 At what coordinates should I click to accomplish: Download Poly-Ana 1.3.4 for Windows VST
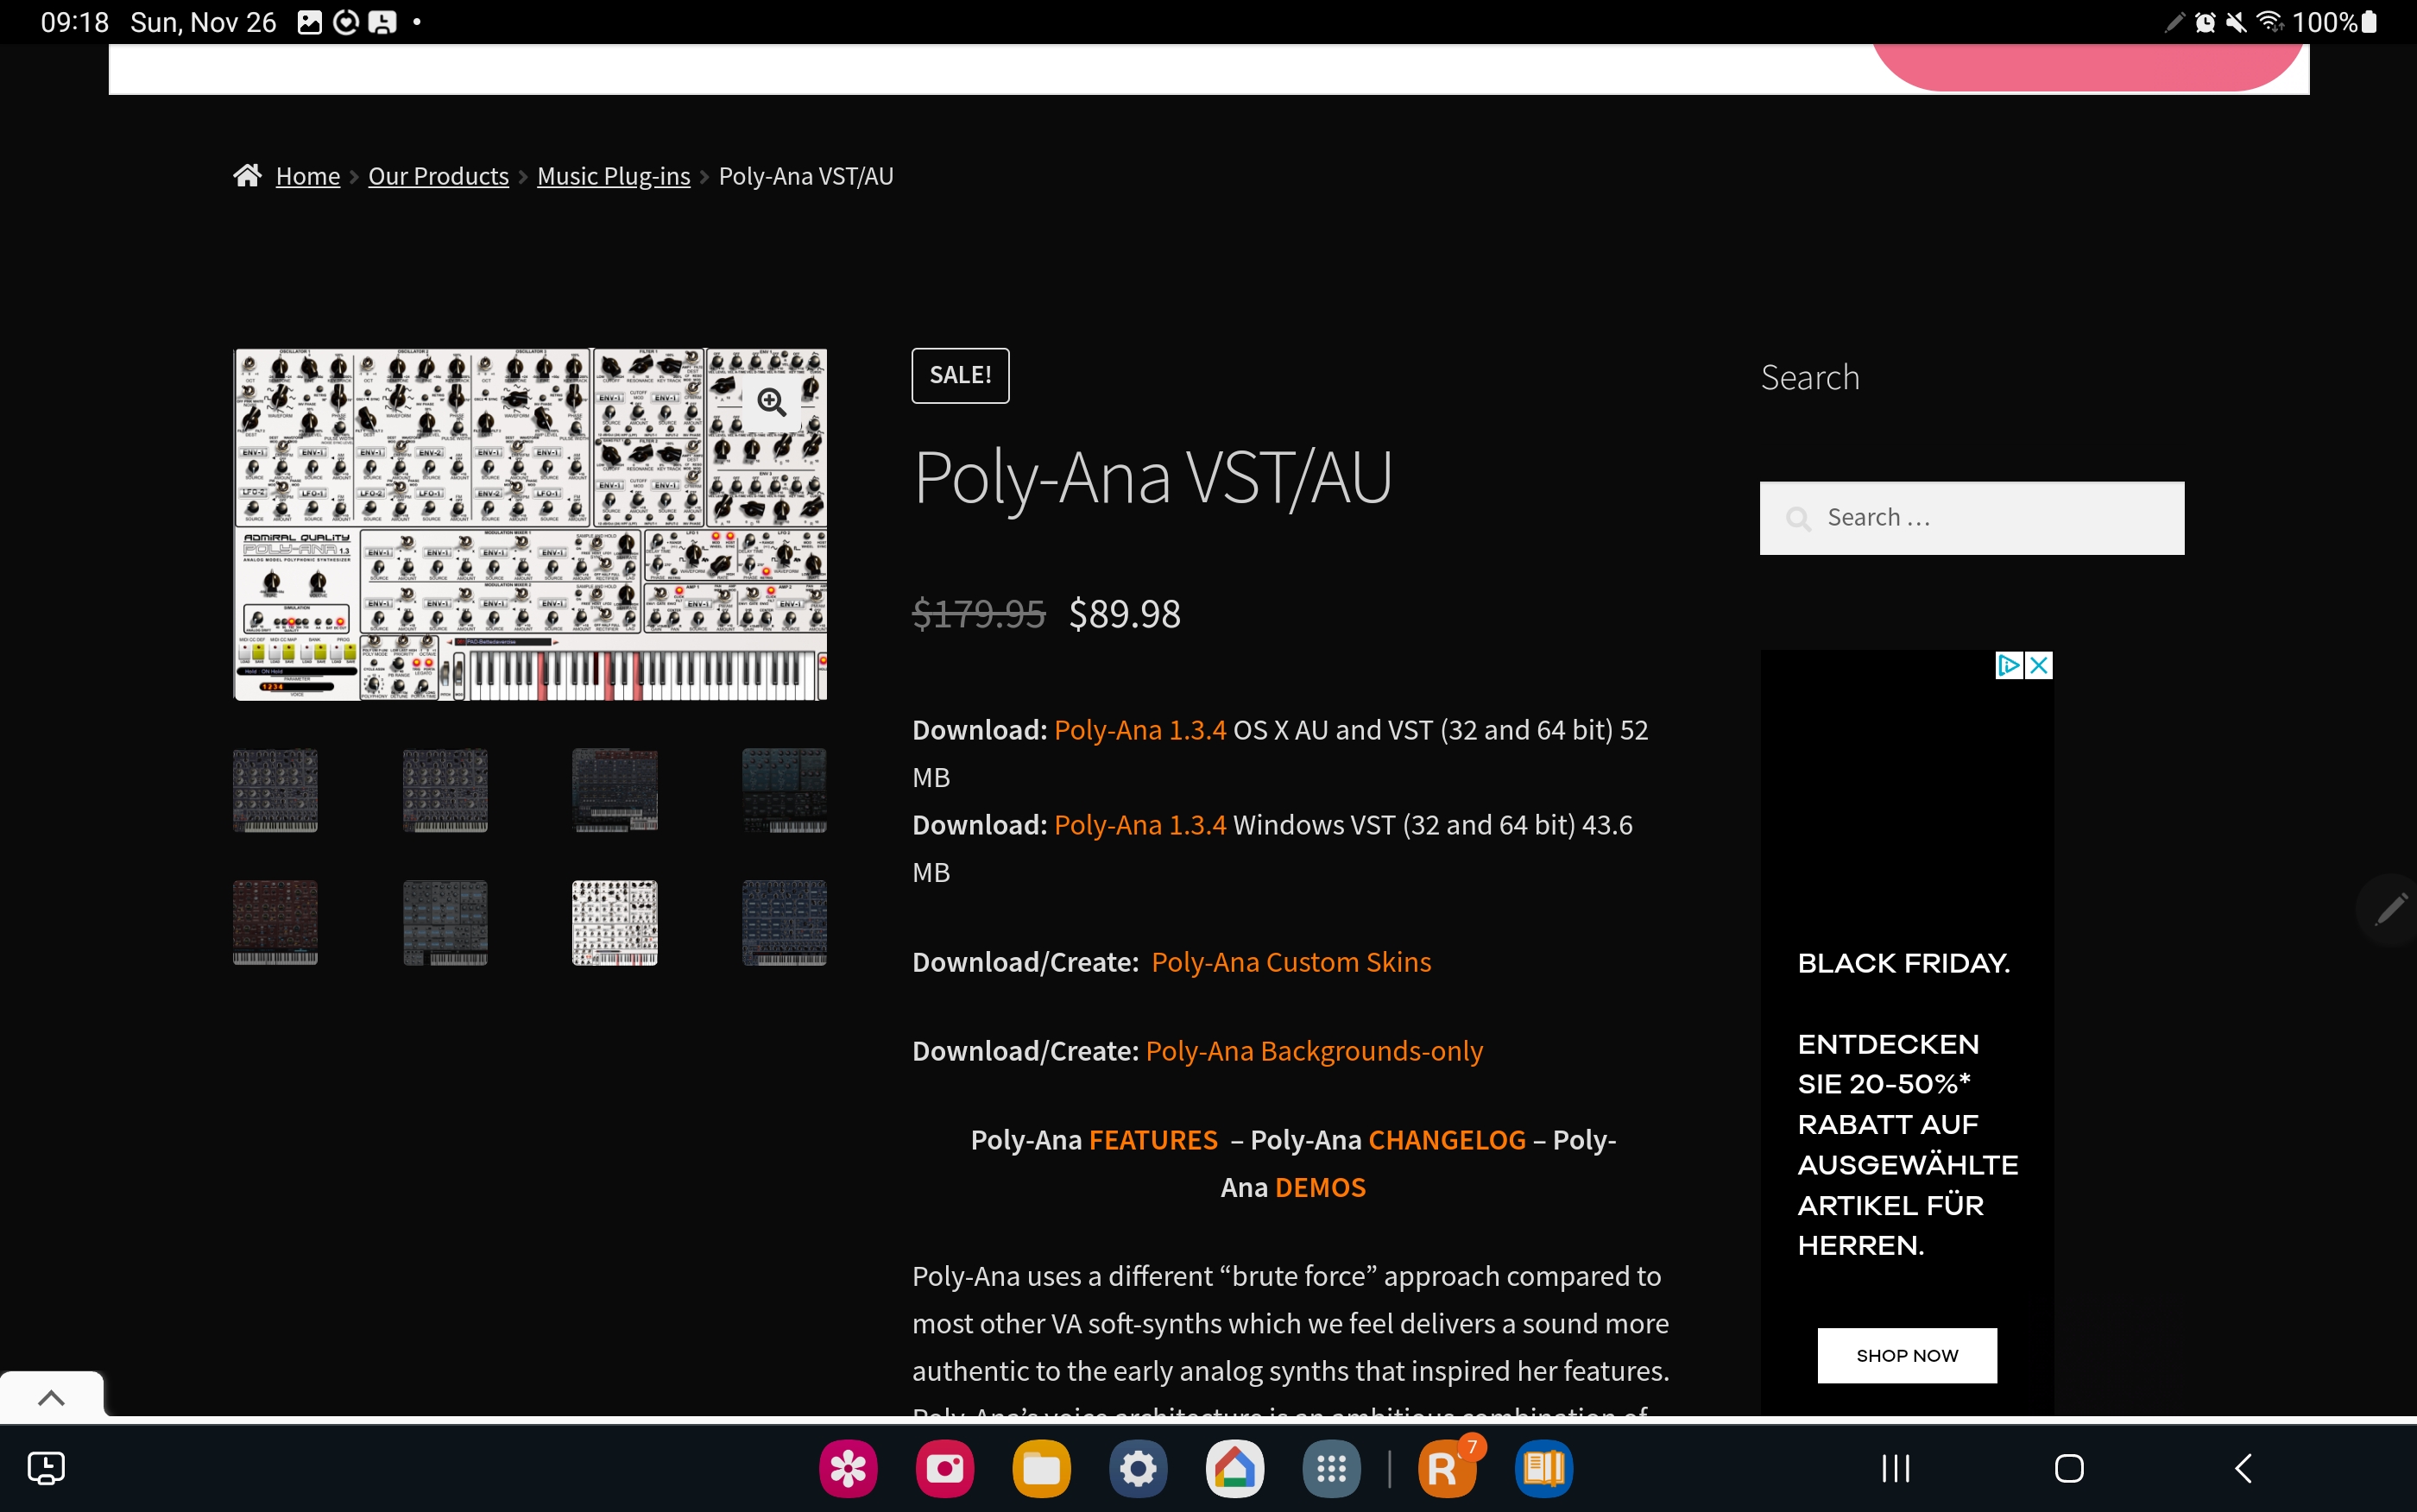point(1140,825)
